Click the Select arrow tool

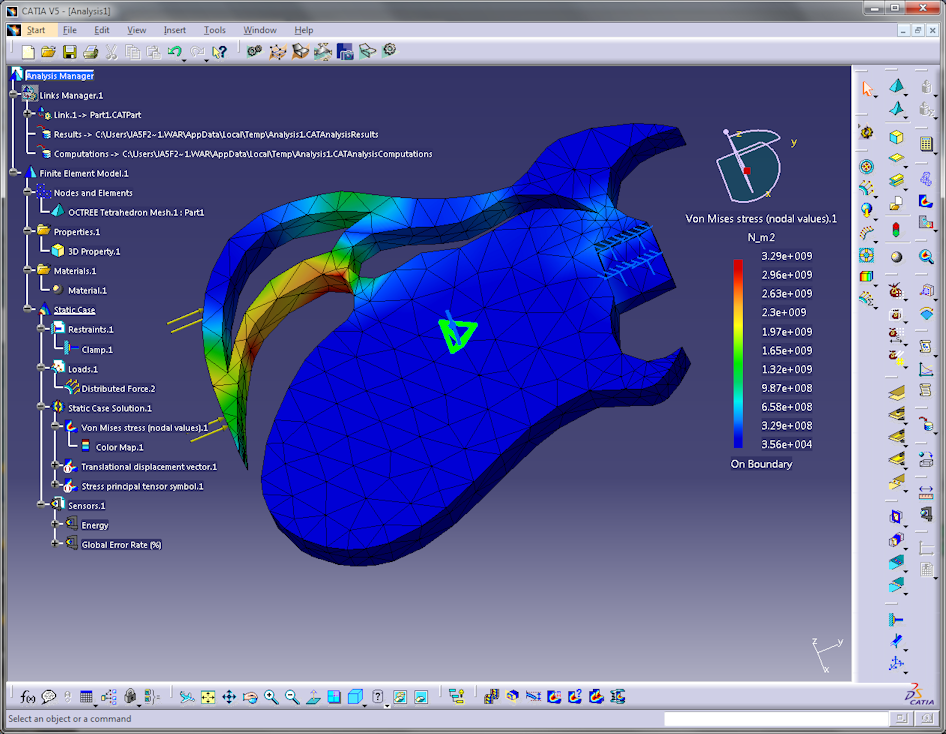[x=867, y=89]
